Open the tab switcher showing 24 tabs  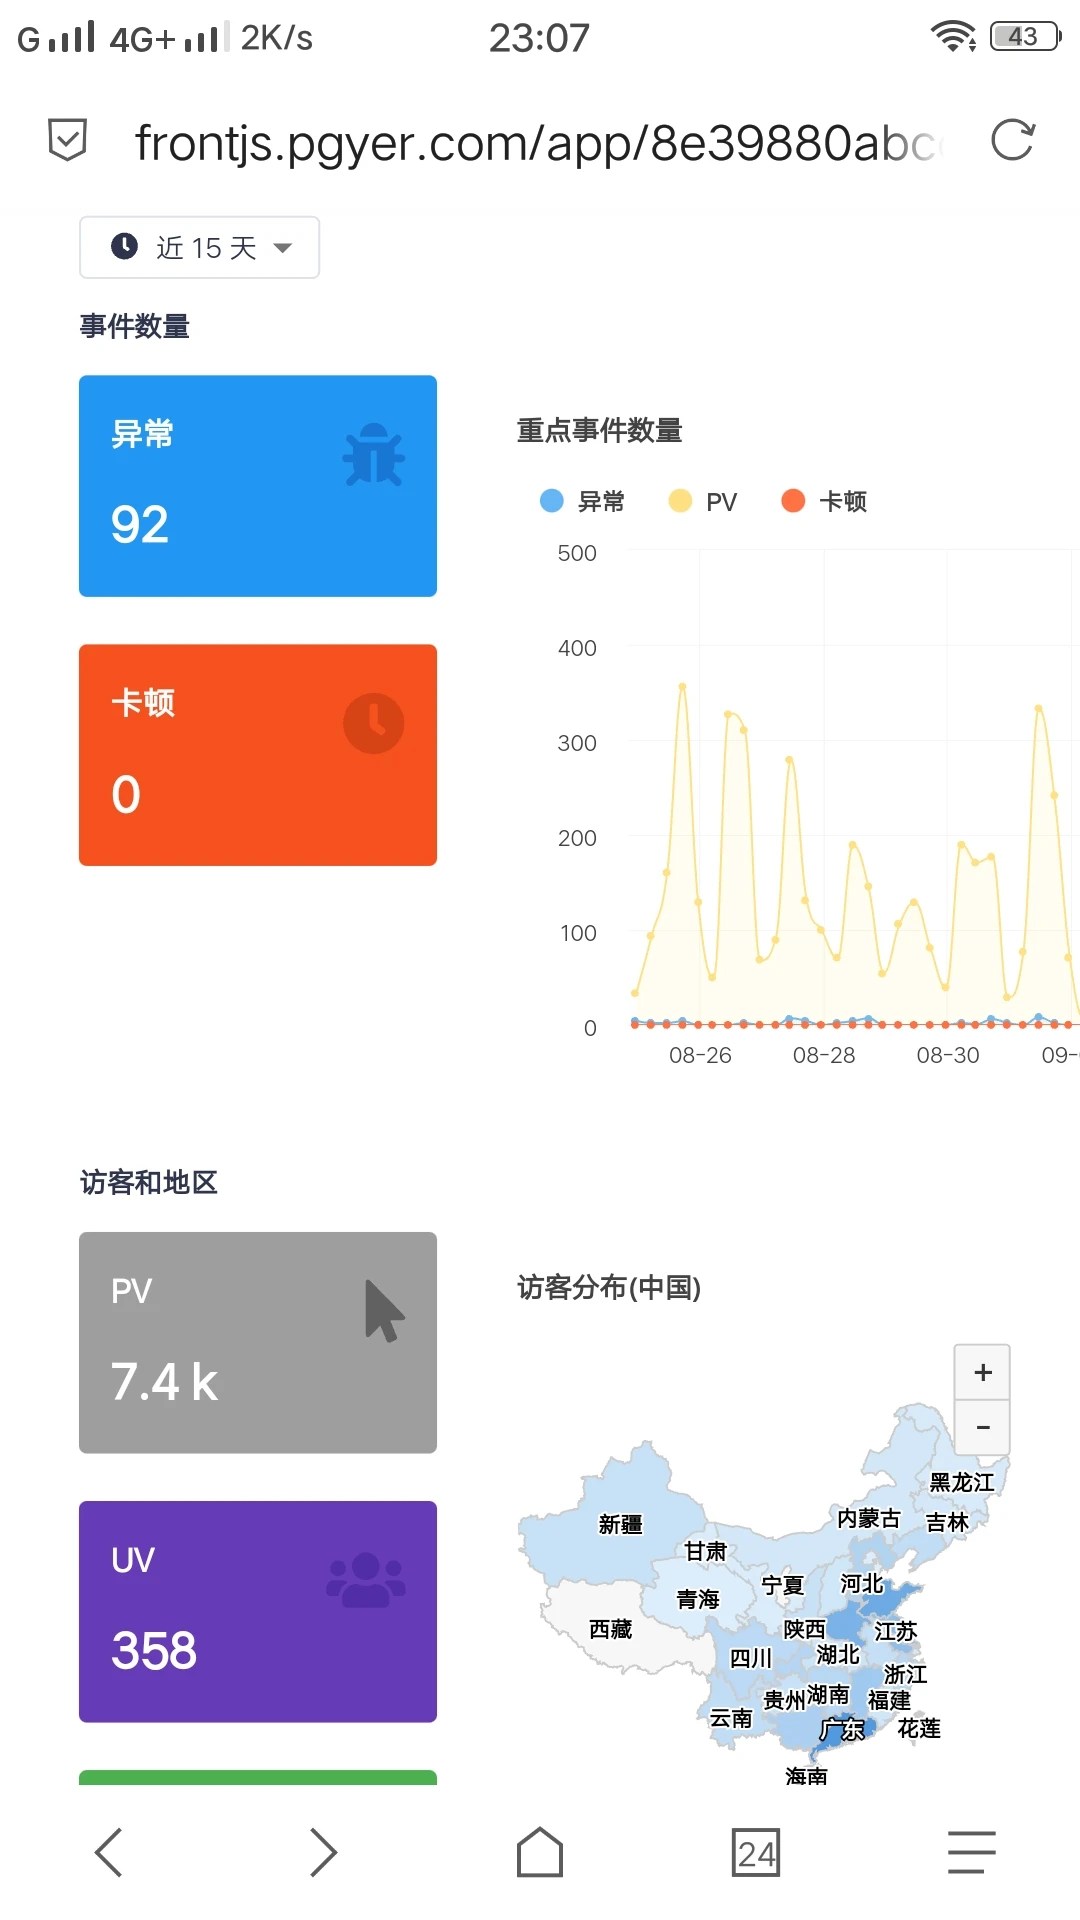point(756,1853)
